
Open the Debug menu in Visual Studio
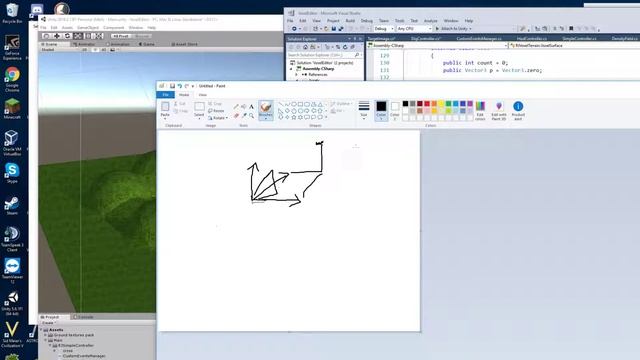pos(367,20)
